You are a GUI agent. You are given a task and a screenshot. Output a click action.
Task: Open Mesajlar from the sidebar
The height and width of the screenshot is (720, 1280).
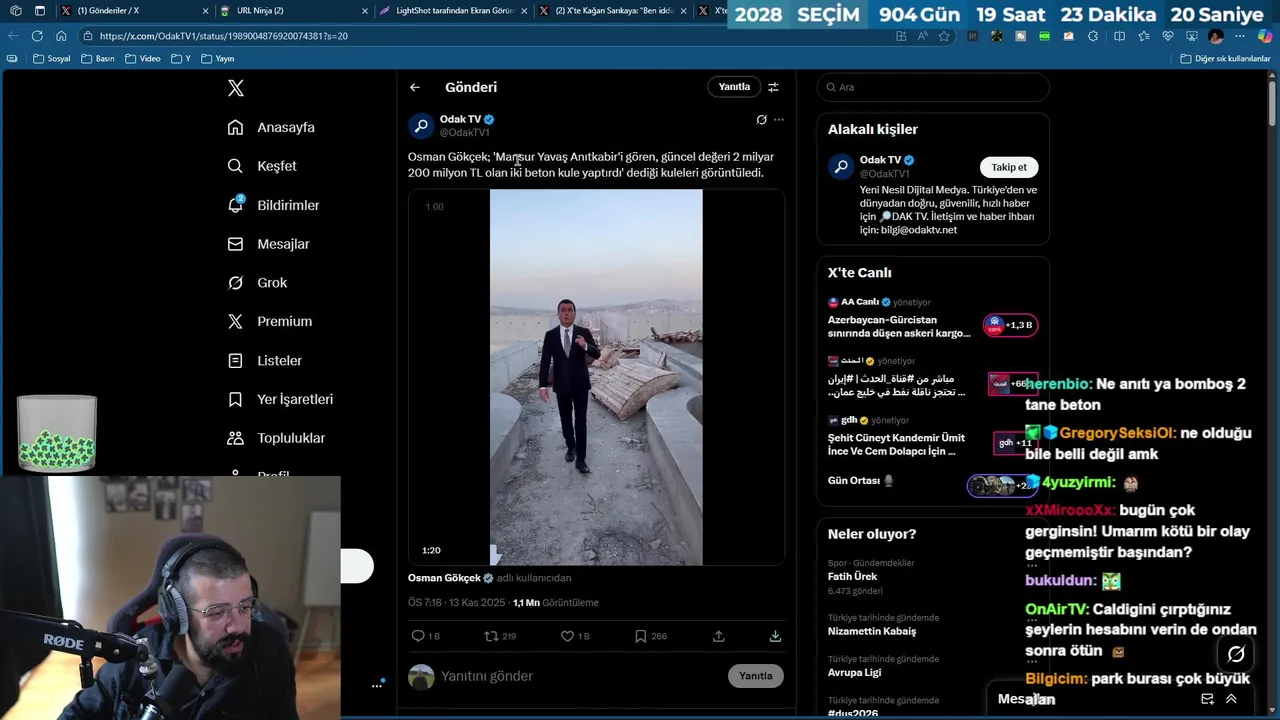tap(268, 244)
